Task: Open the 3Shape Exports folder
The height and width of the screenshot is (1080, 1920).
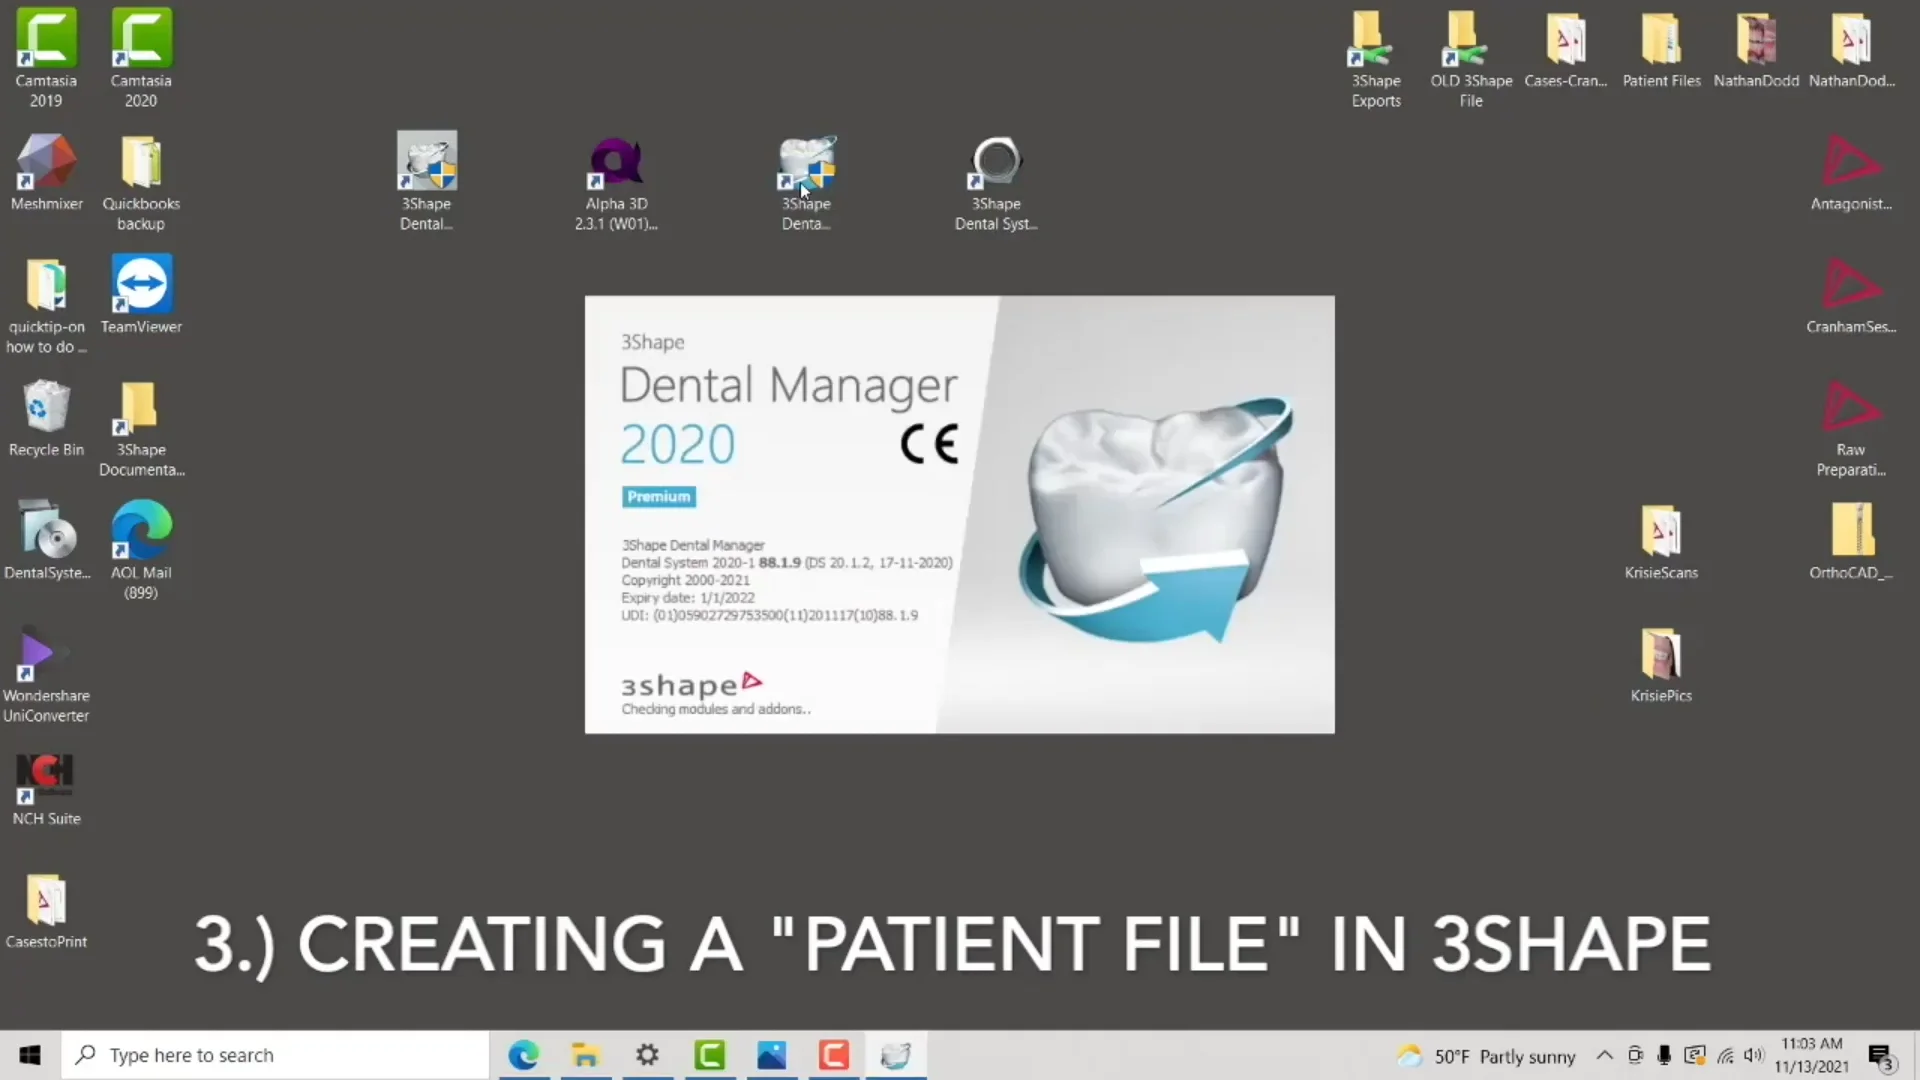Action: pos(1376,58)
